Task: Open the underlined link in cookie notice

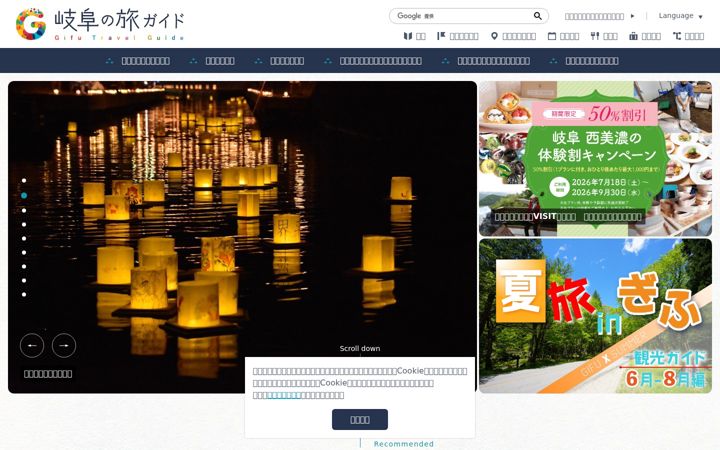Action: (284, 395)
